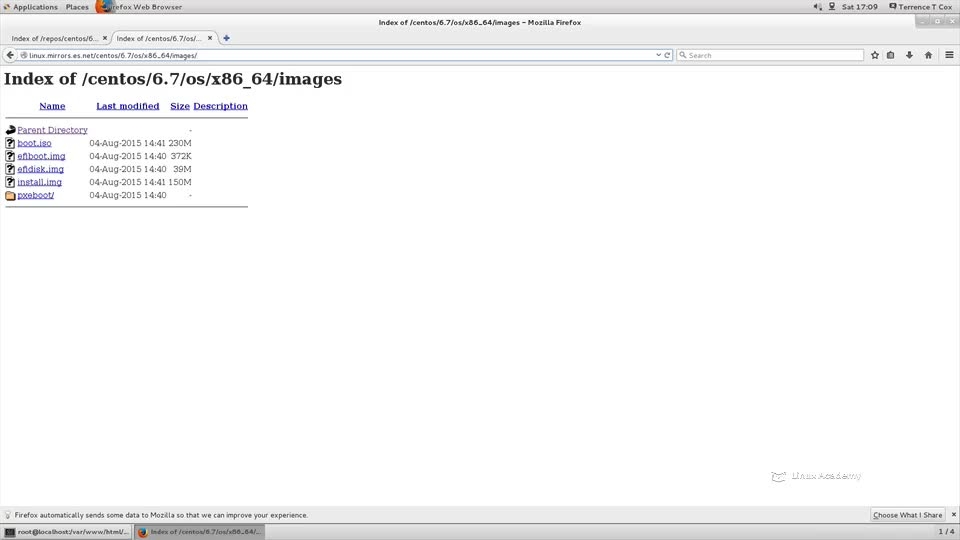Open the Firefox Web Browser app menu
Viewport: 960px width, 540px height.
coord(140,7)
